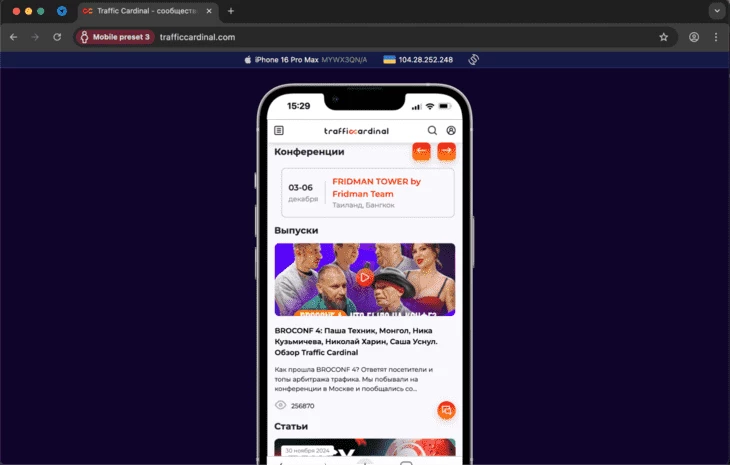Open a new tab with plus button

coord(231,11)
